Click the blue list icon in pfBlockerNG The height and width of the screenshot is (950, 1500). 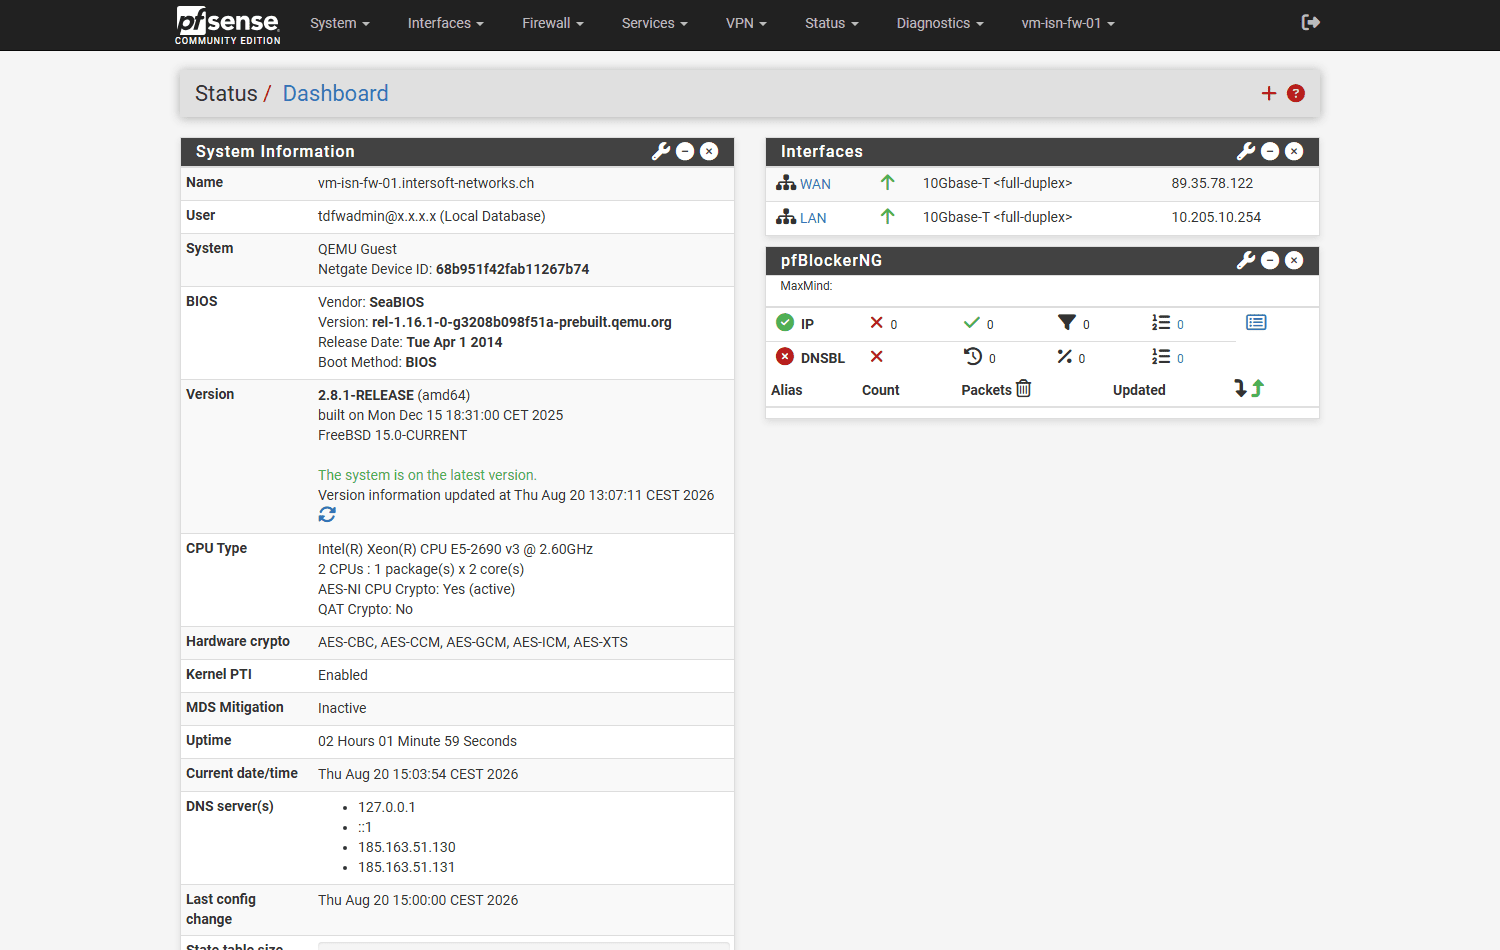click(x=1256, y=322)
